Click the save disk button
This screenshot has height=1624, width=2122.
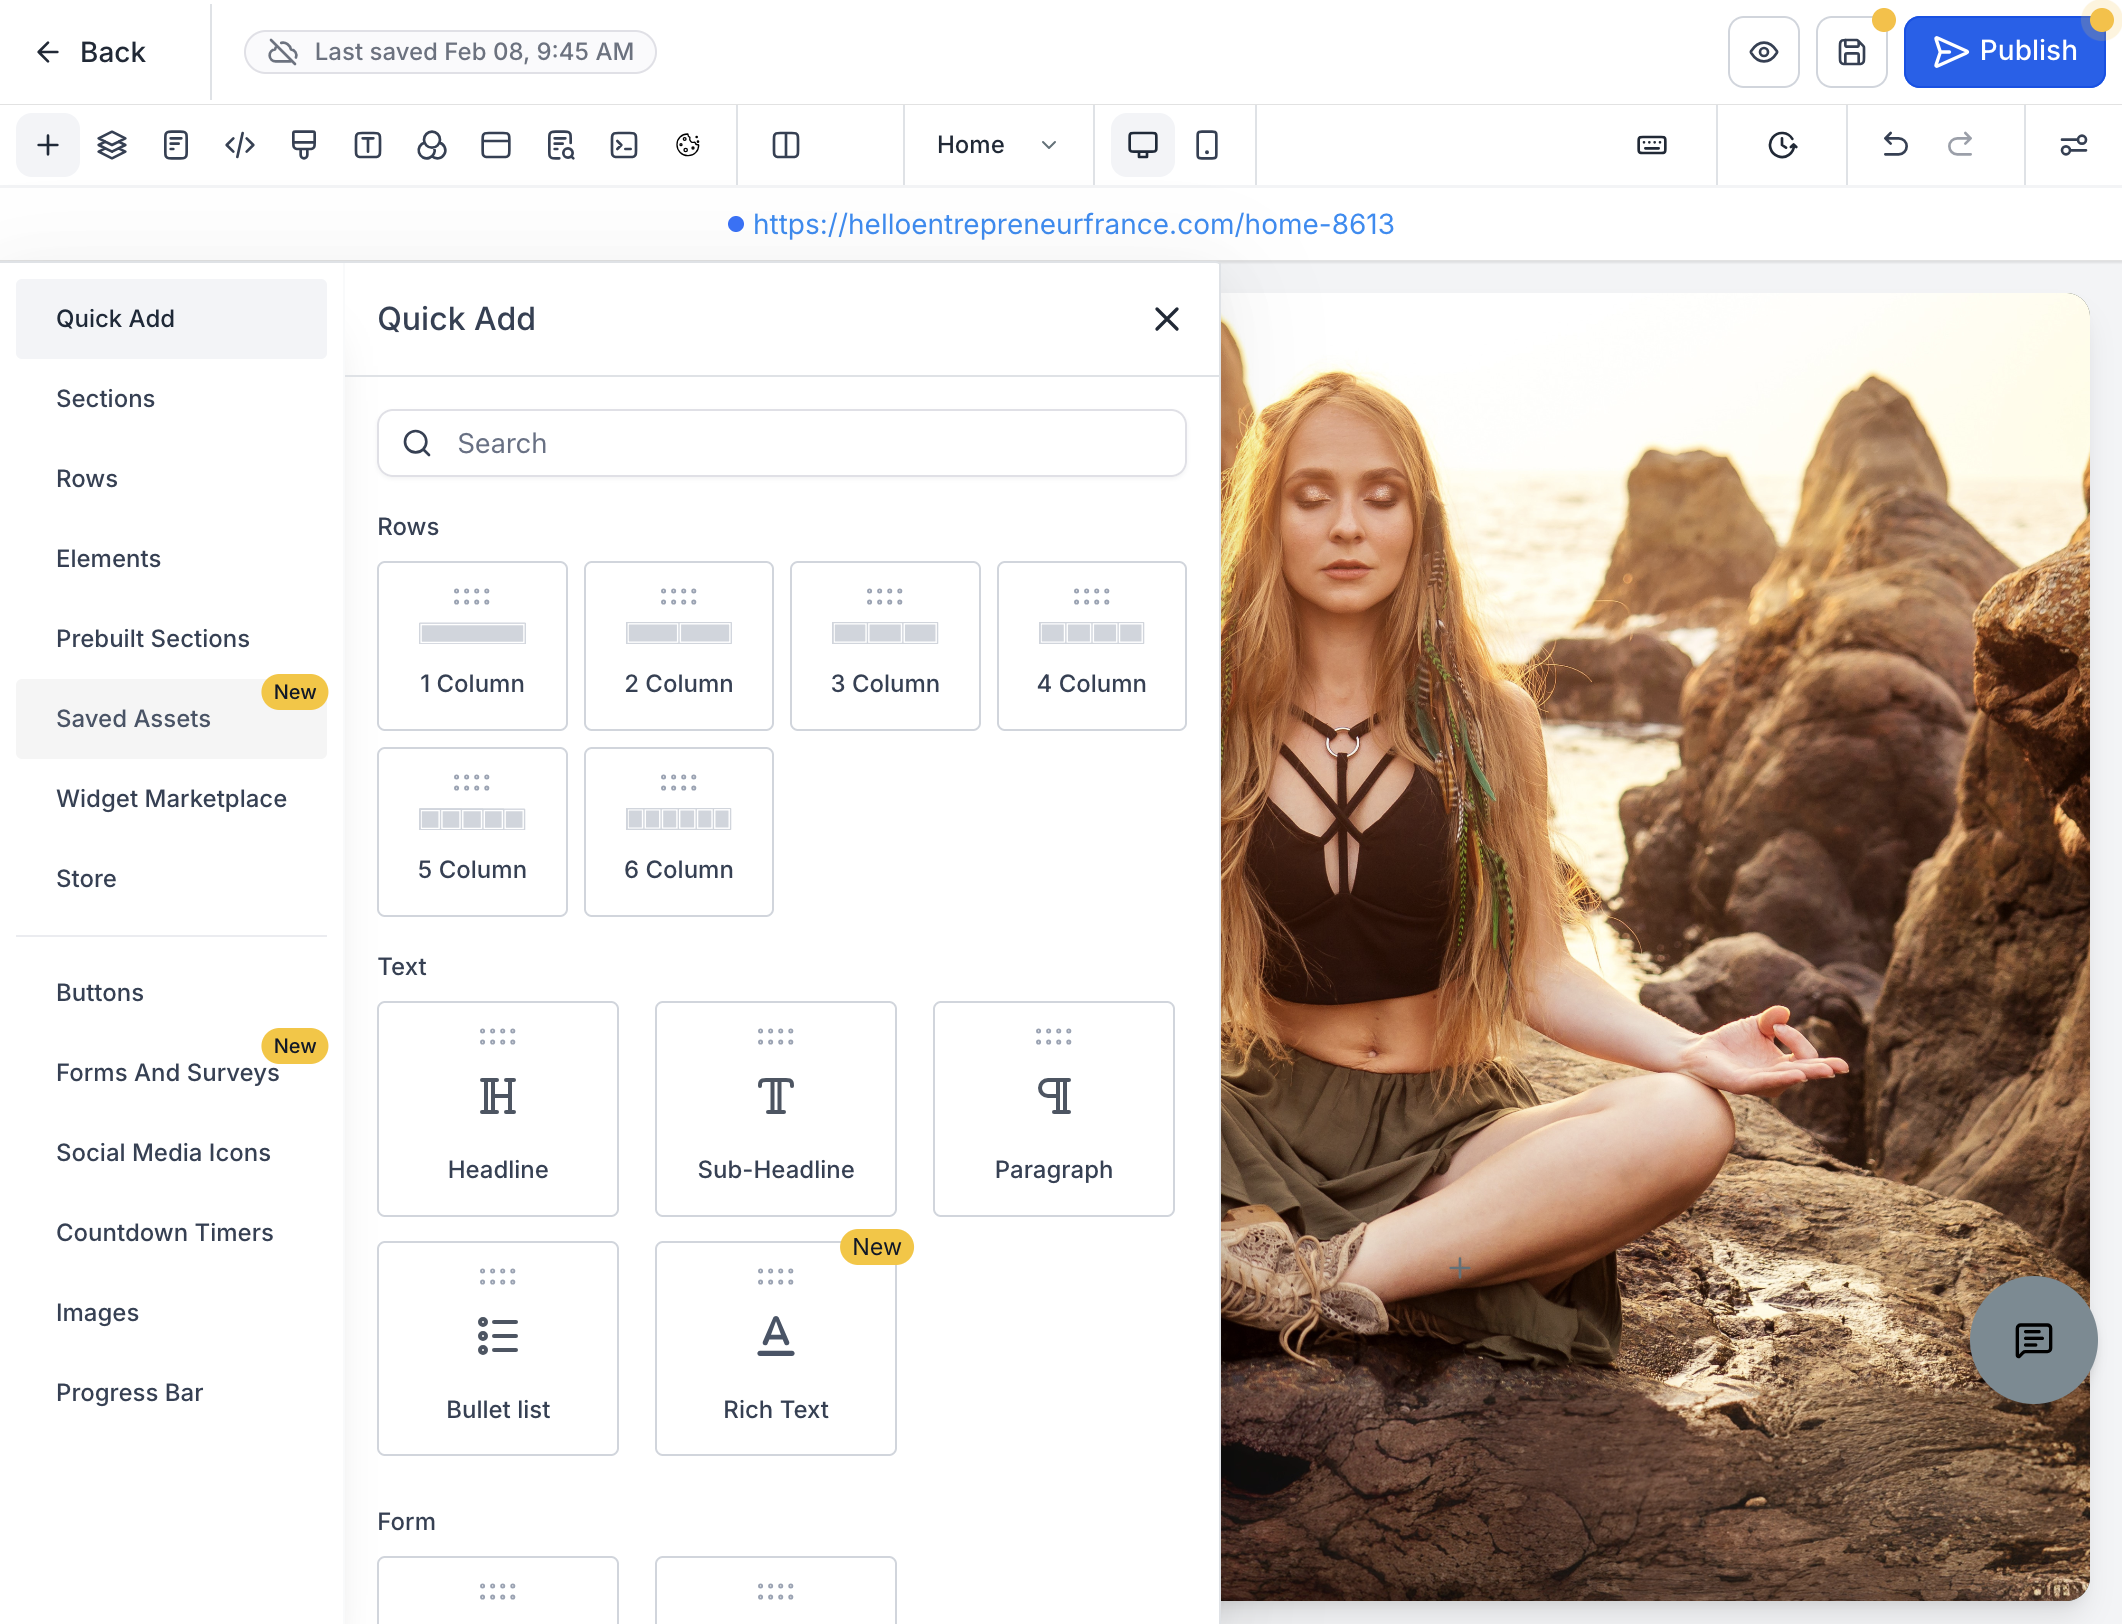tap(1851, 52)
